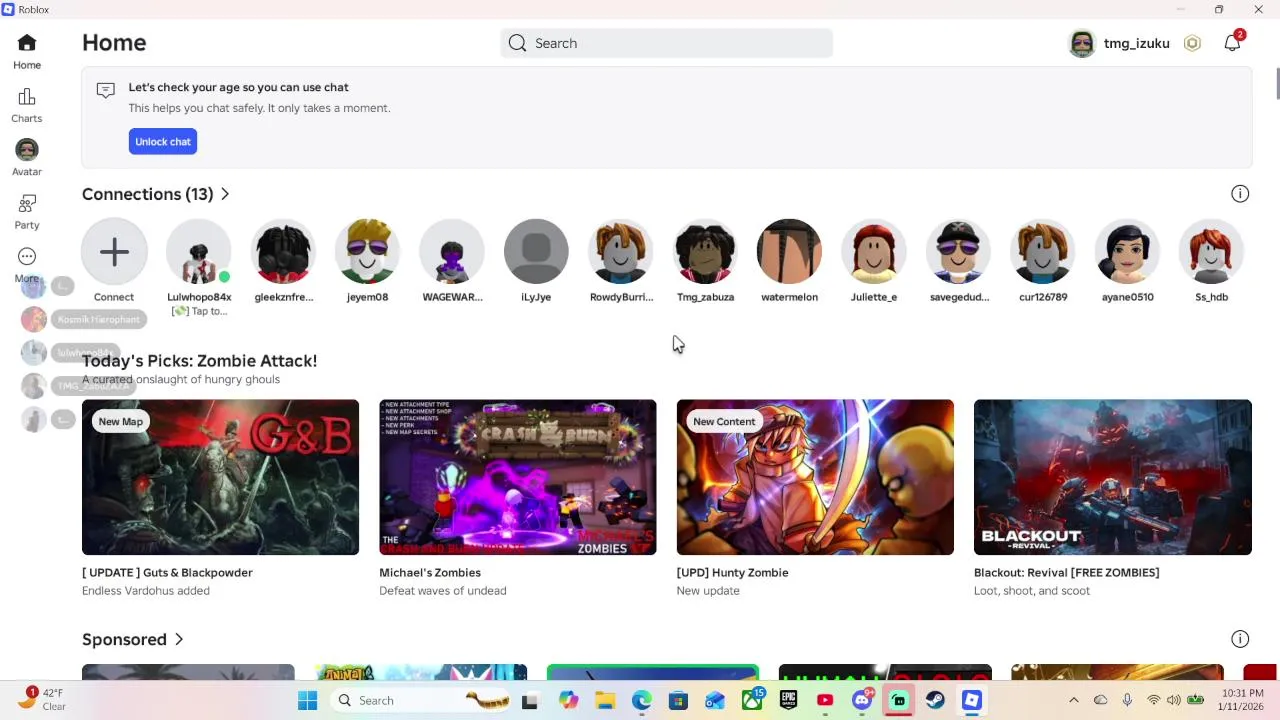Open the weather widget showing 42°F

[x=42, y=700]
